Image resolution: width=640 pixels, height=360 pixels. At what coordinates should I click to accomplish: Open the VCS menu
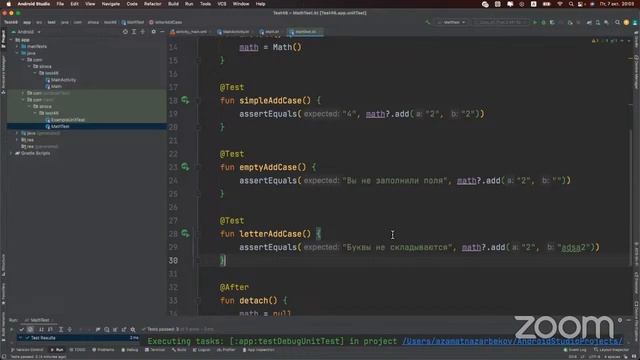click(x=222, y=4)
